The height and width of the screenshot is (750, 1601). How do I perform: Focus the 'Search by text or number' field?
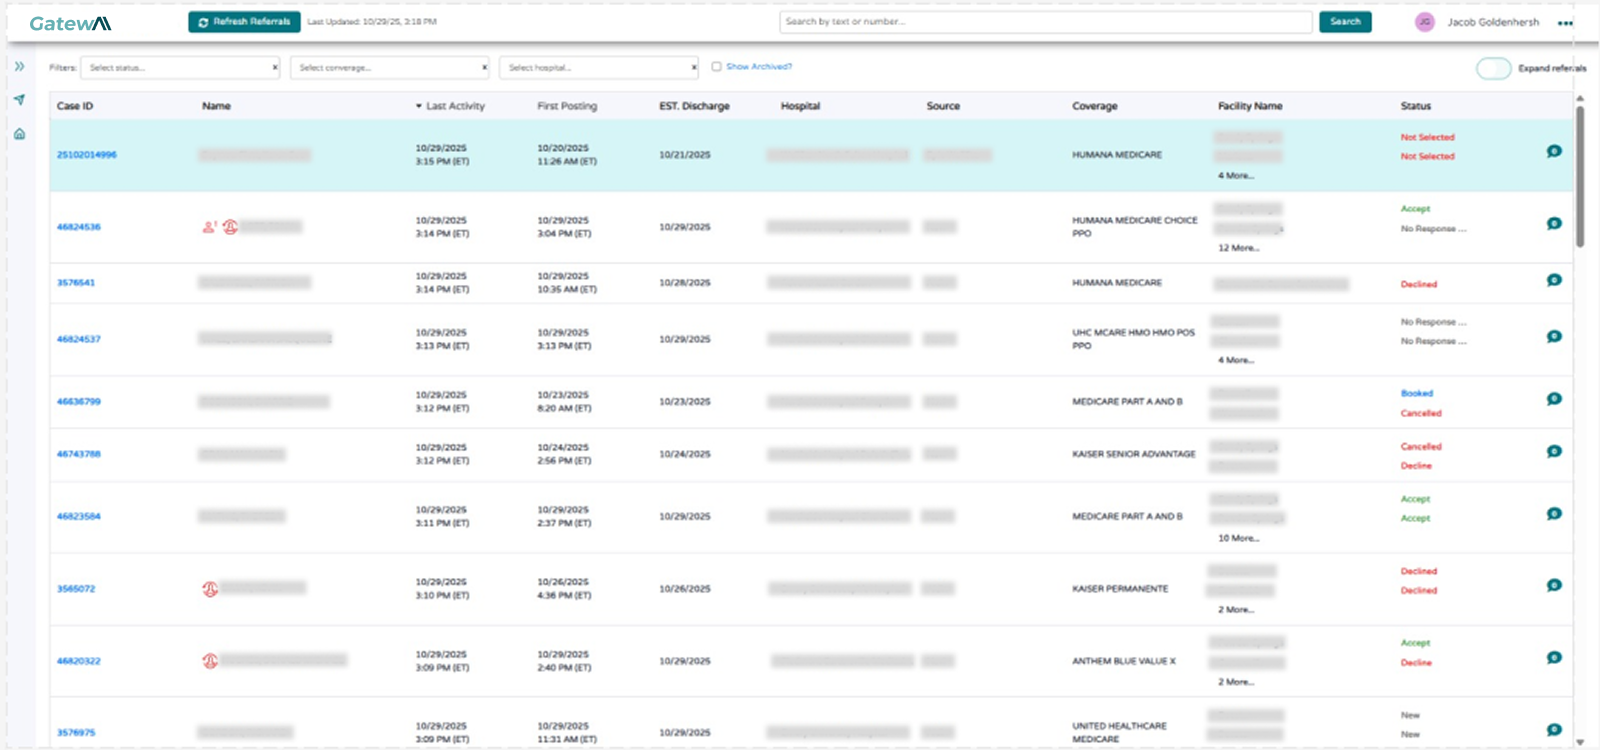pos(1046,22)
